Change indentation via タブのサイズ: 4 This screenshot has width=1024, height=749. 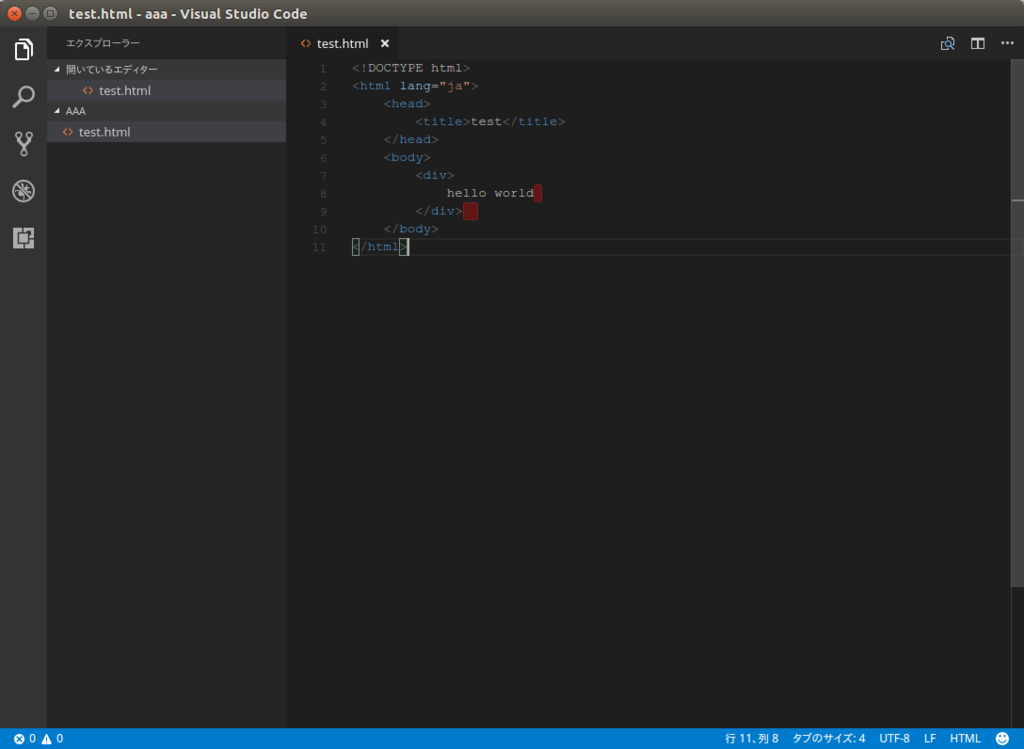click(829, 739)
